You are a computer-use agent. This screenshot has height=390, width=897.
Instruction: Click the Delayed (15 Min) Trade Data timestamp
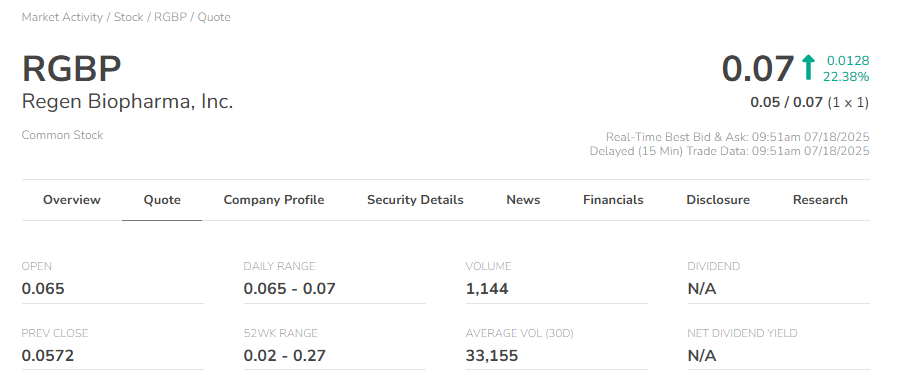[x=729, y=152]
